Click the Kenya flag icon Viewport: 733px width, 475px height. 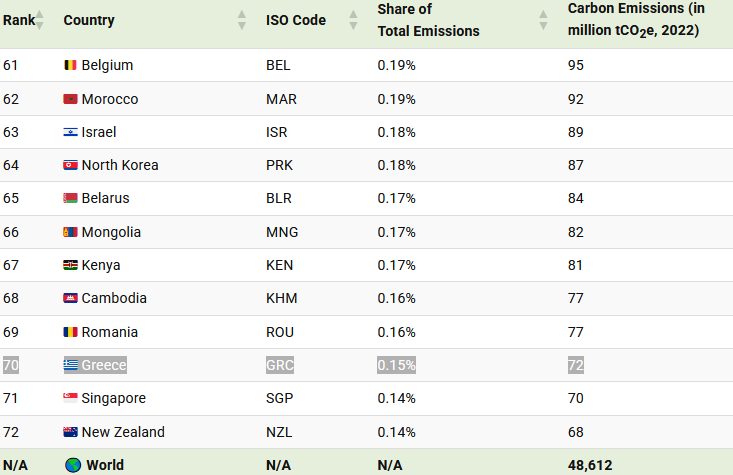(70, 266)
